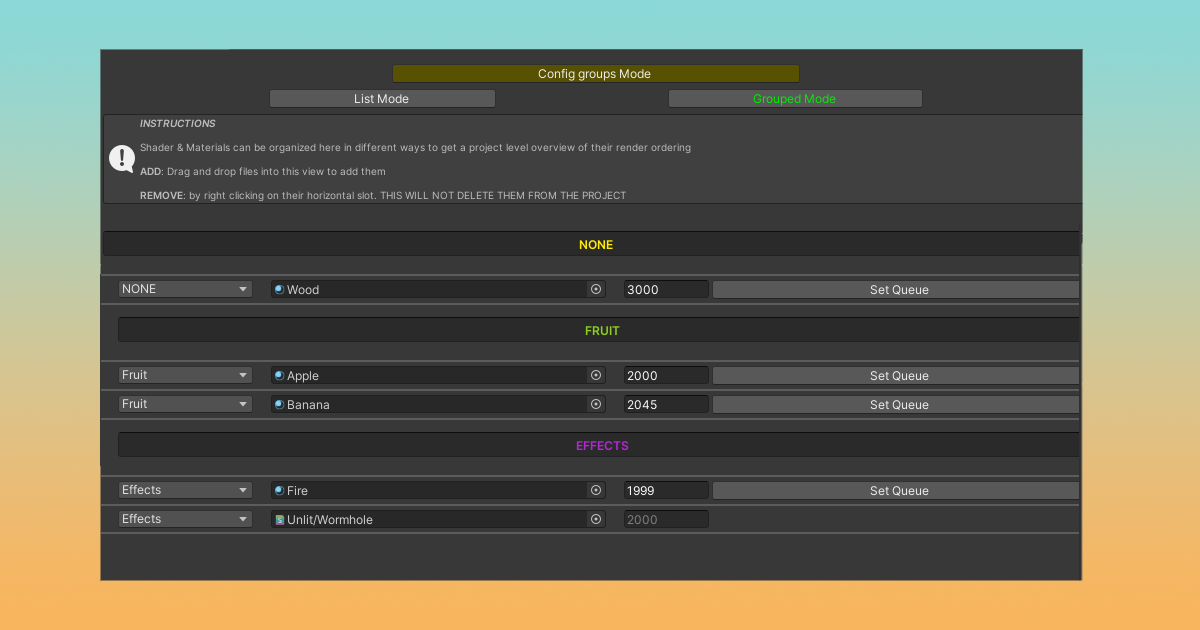Click the INSTRUCTIONS heading text
Viewport: 1200px width, 630px height.
[177, 124]
